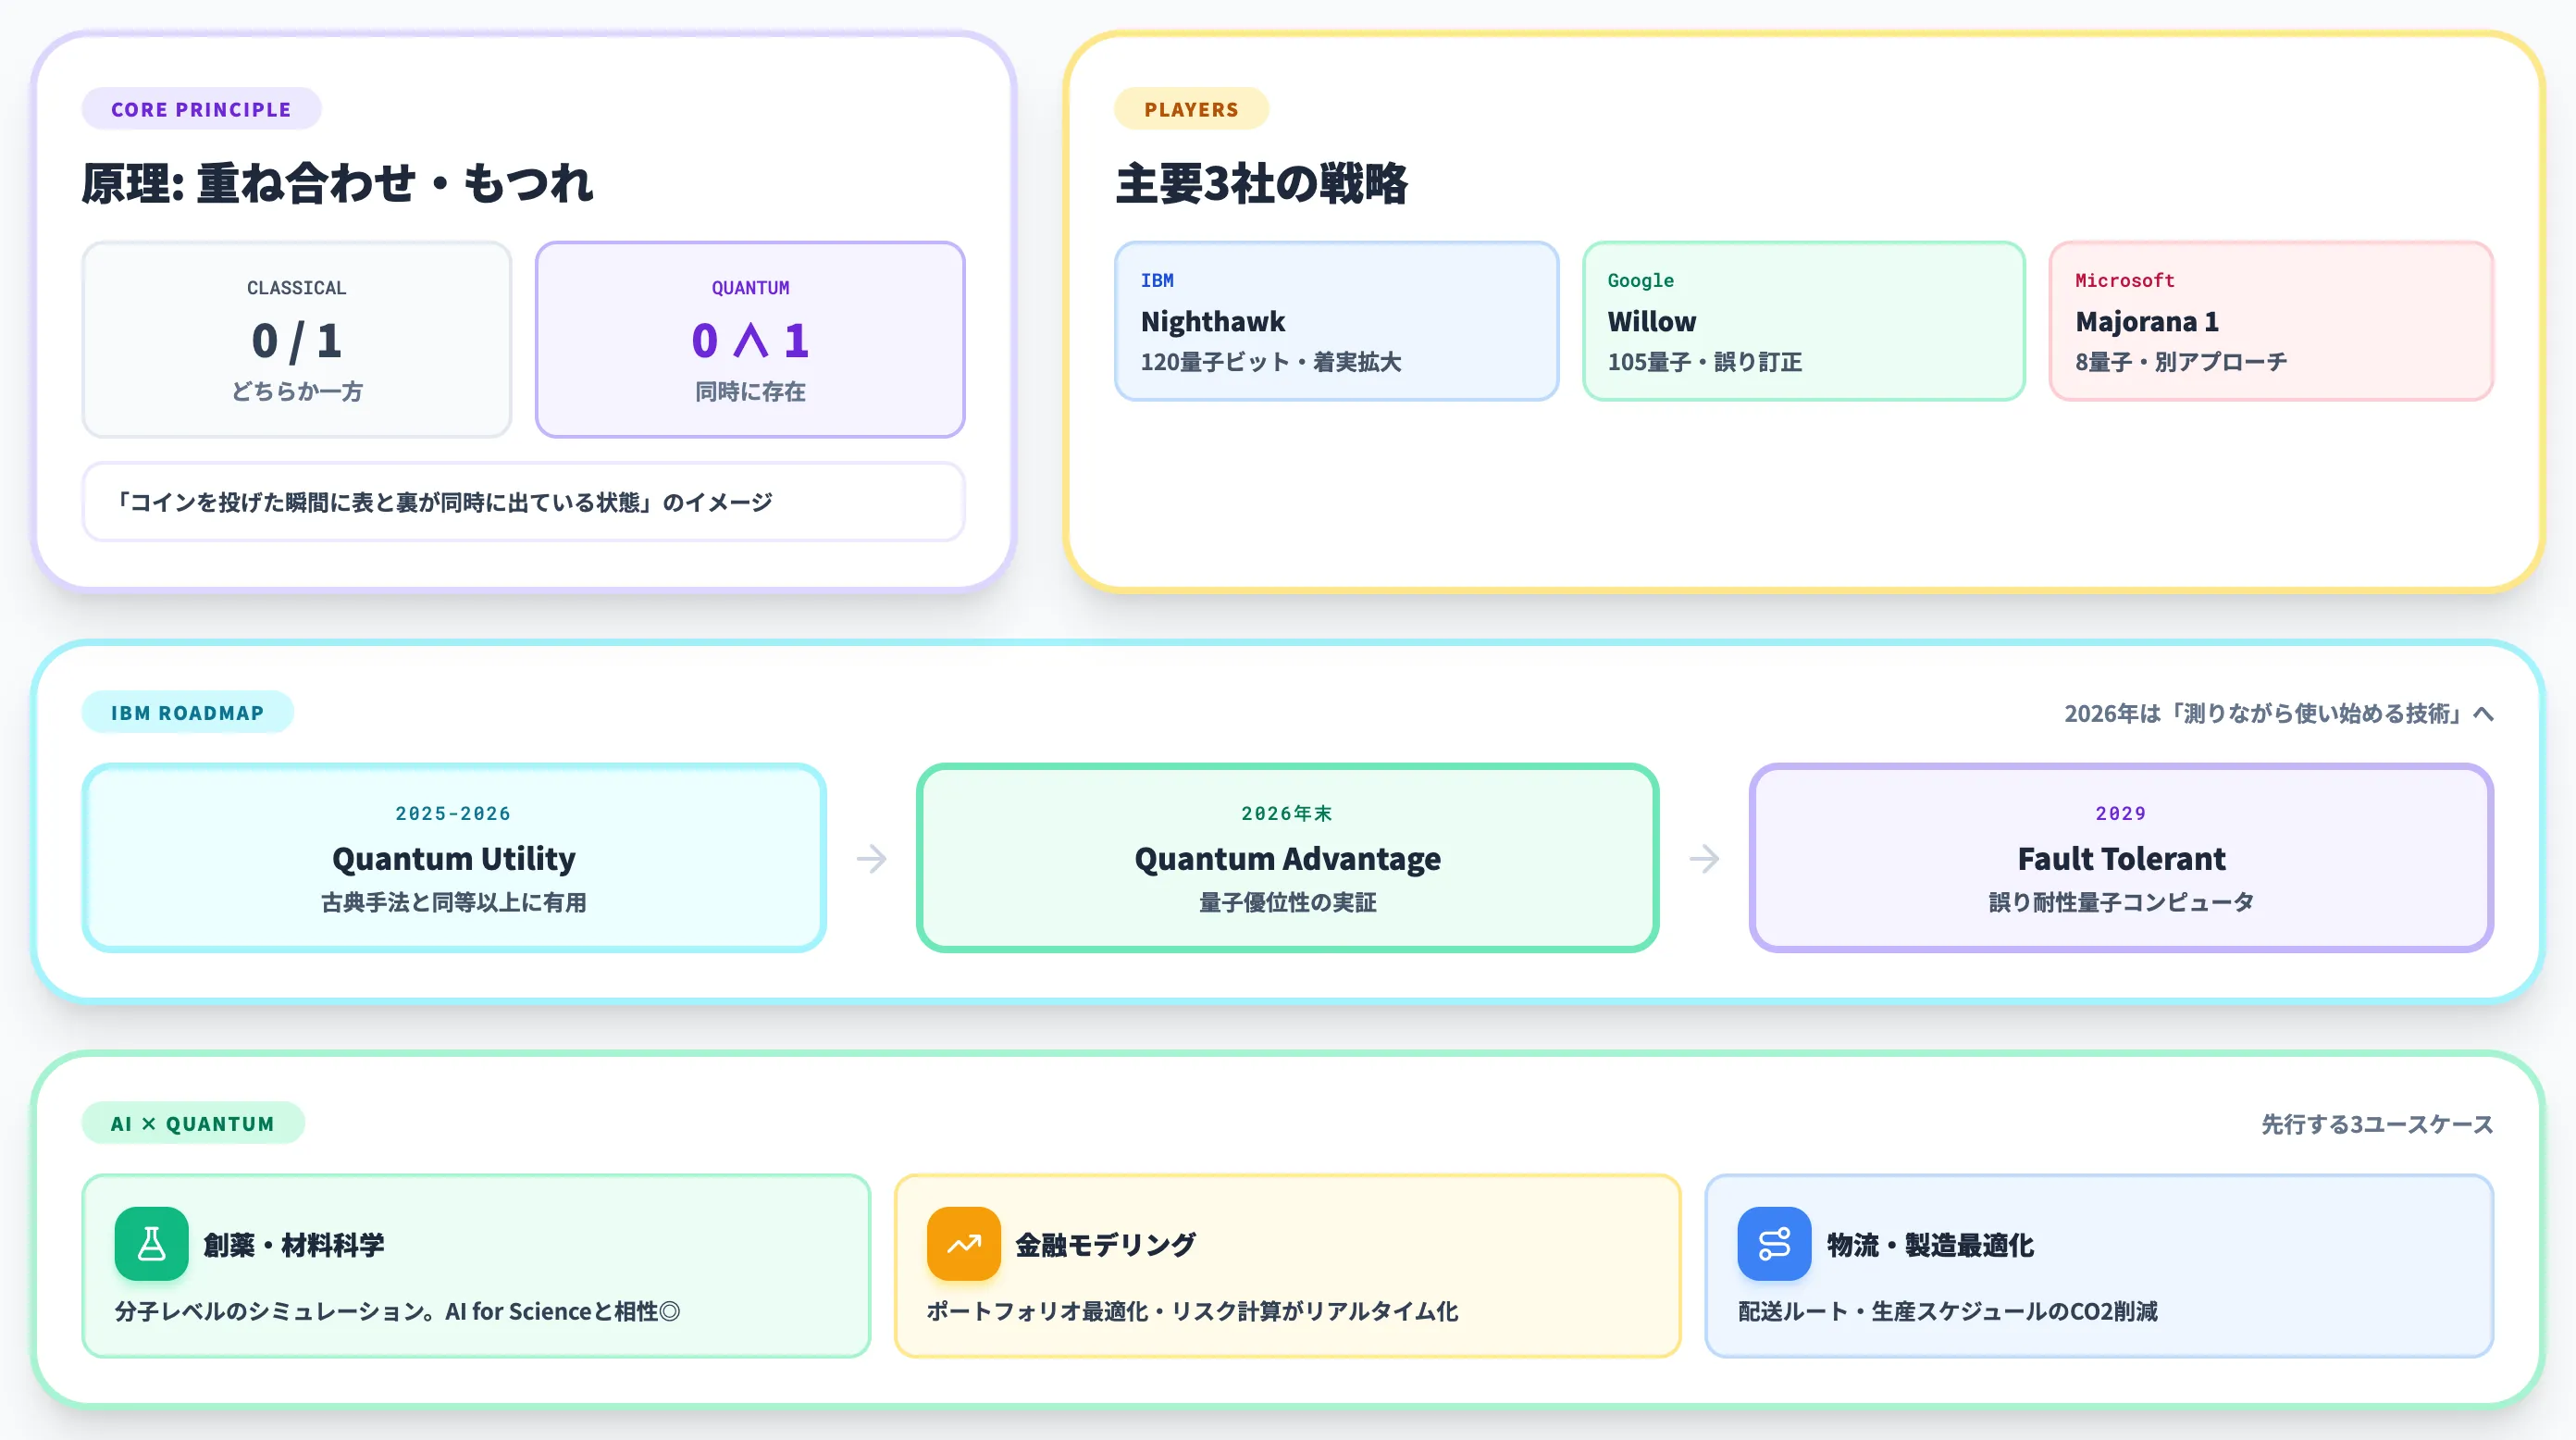Click the arrow between Quantum Advantage and Fault Tolerant
The image size is (2576, 1440).
tap(1704, 858)
